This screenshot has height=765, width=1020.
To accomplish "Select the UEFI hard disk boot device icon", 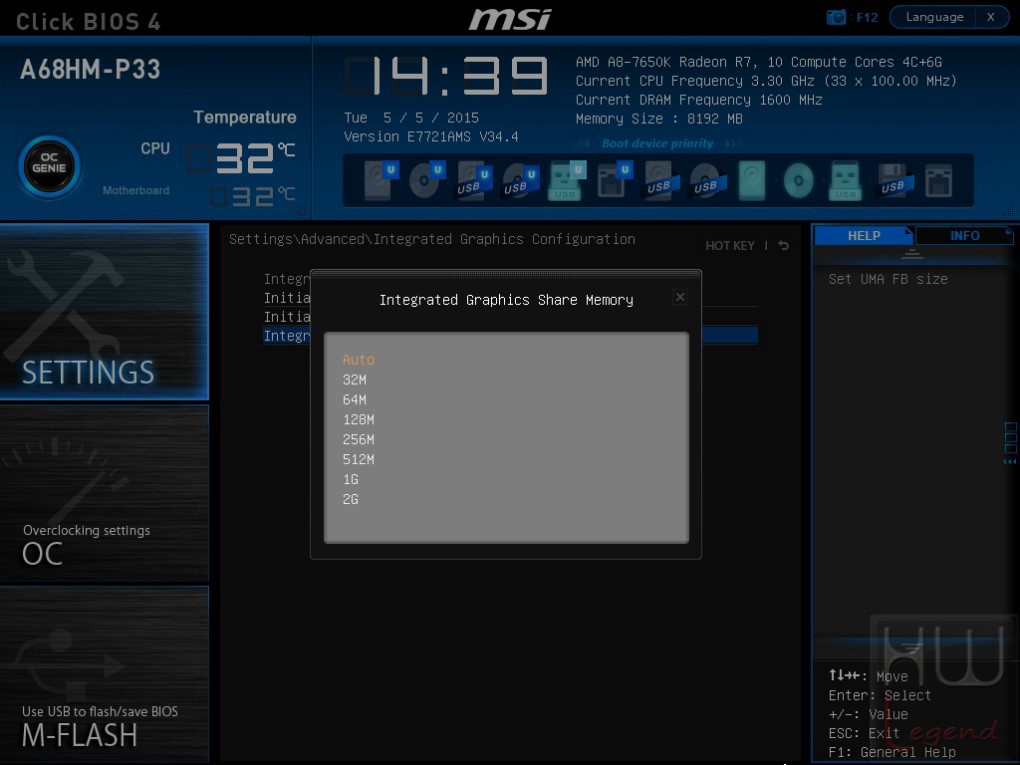I will [x=381, y=180].
